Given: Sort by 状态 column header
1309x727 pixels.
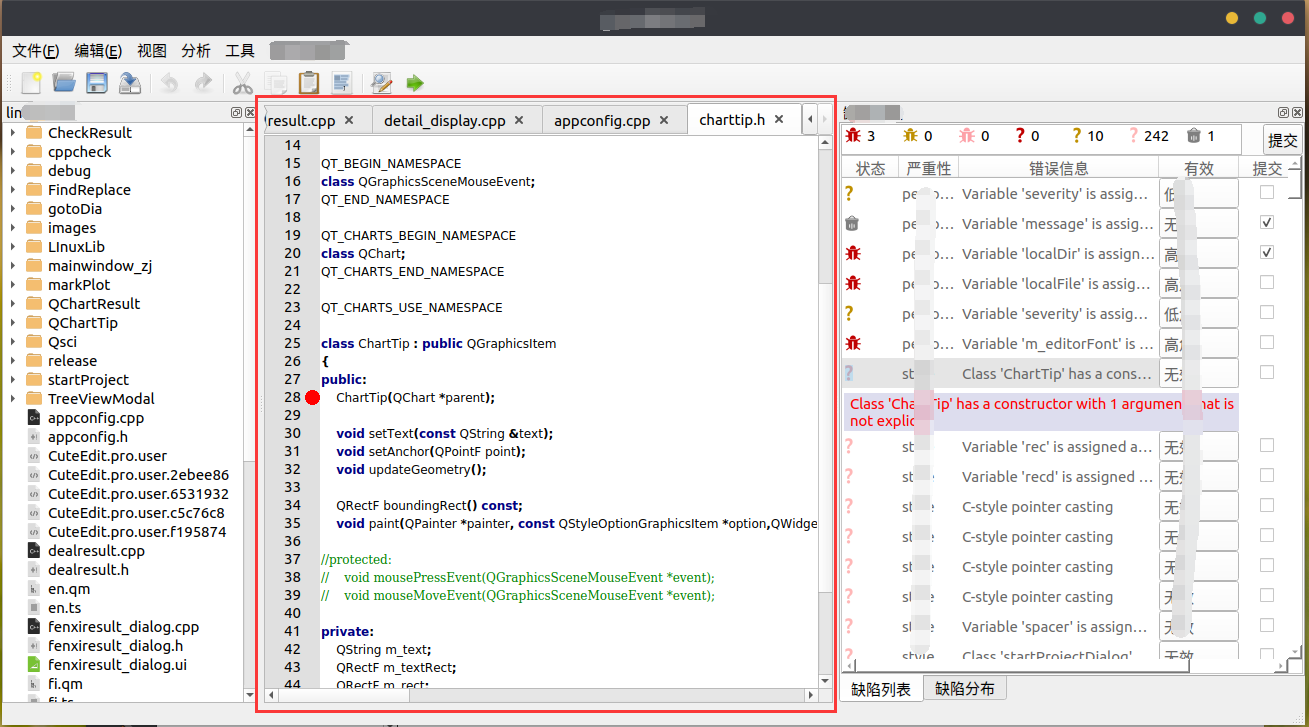Looking at the screenshot, I should (x=871, y=169).
